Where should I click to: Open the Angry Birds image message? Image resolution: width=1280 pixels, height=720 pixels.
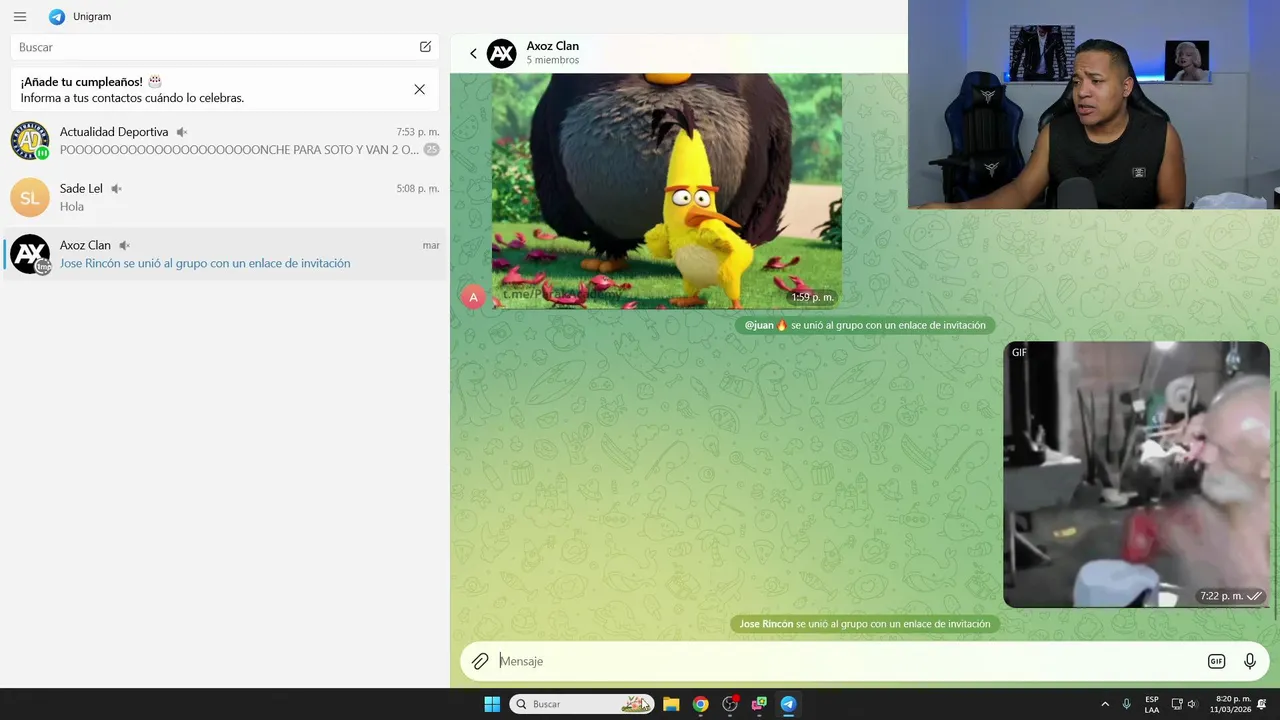pyautogui.click(x=666, y=190)
